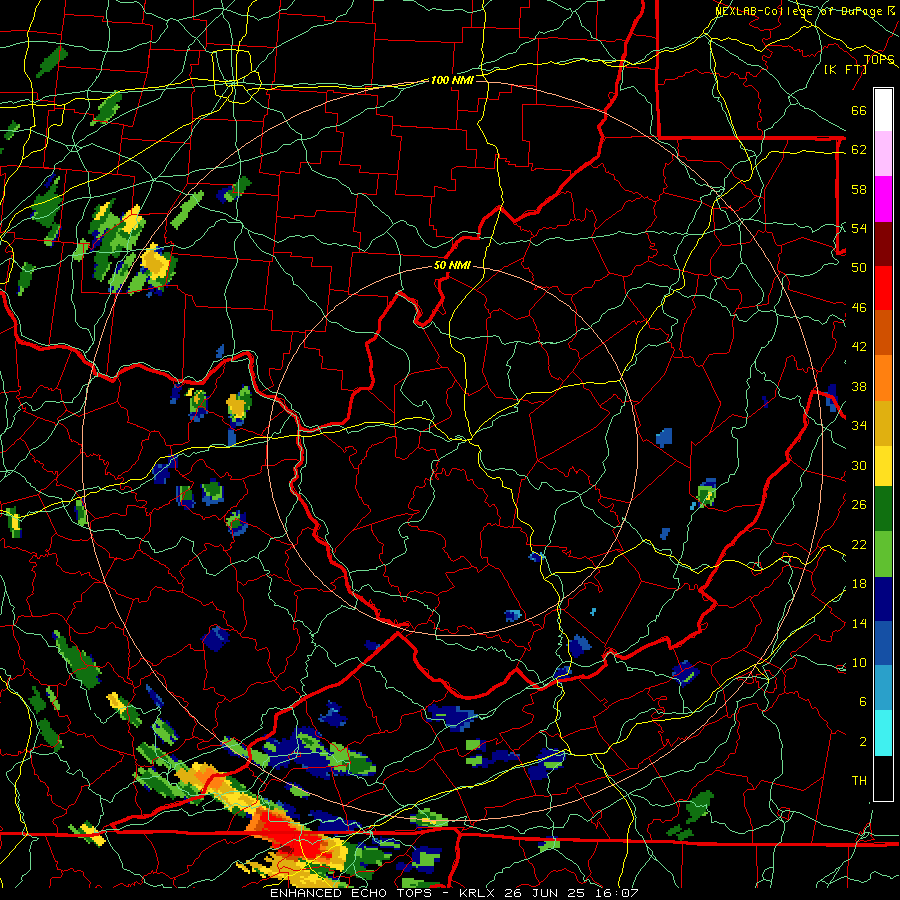The height and width of the screenshot is (900, 900).
Task: Select the magenta swatch in the legend
Action: [x=883, y=199]
